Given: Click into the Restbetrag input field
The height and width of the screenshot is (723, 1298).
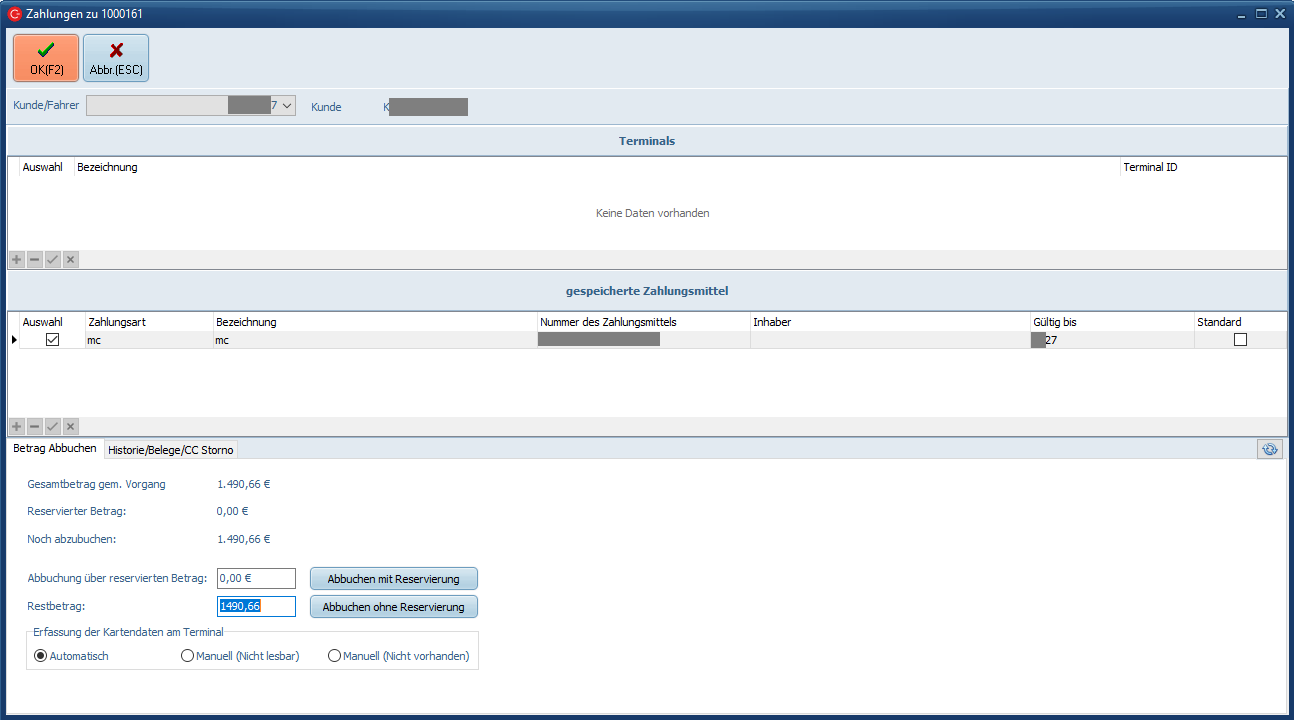Looking at the screenshot, I should click(x=256, y=606).
